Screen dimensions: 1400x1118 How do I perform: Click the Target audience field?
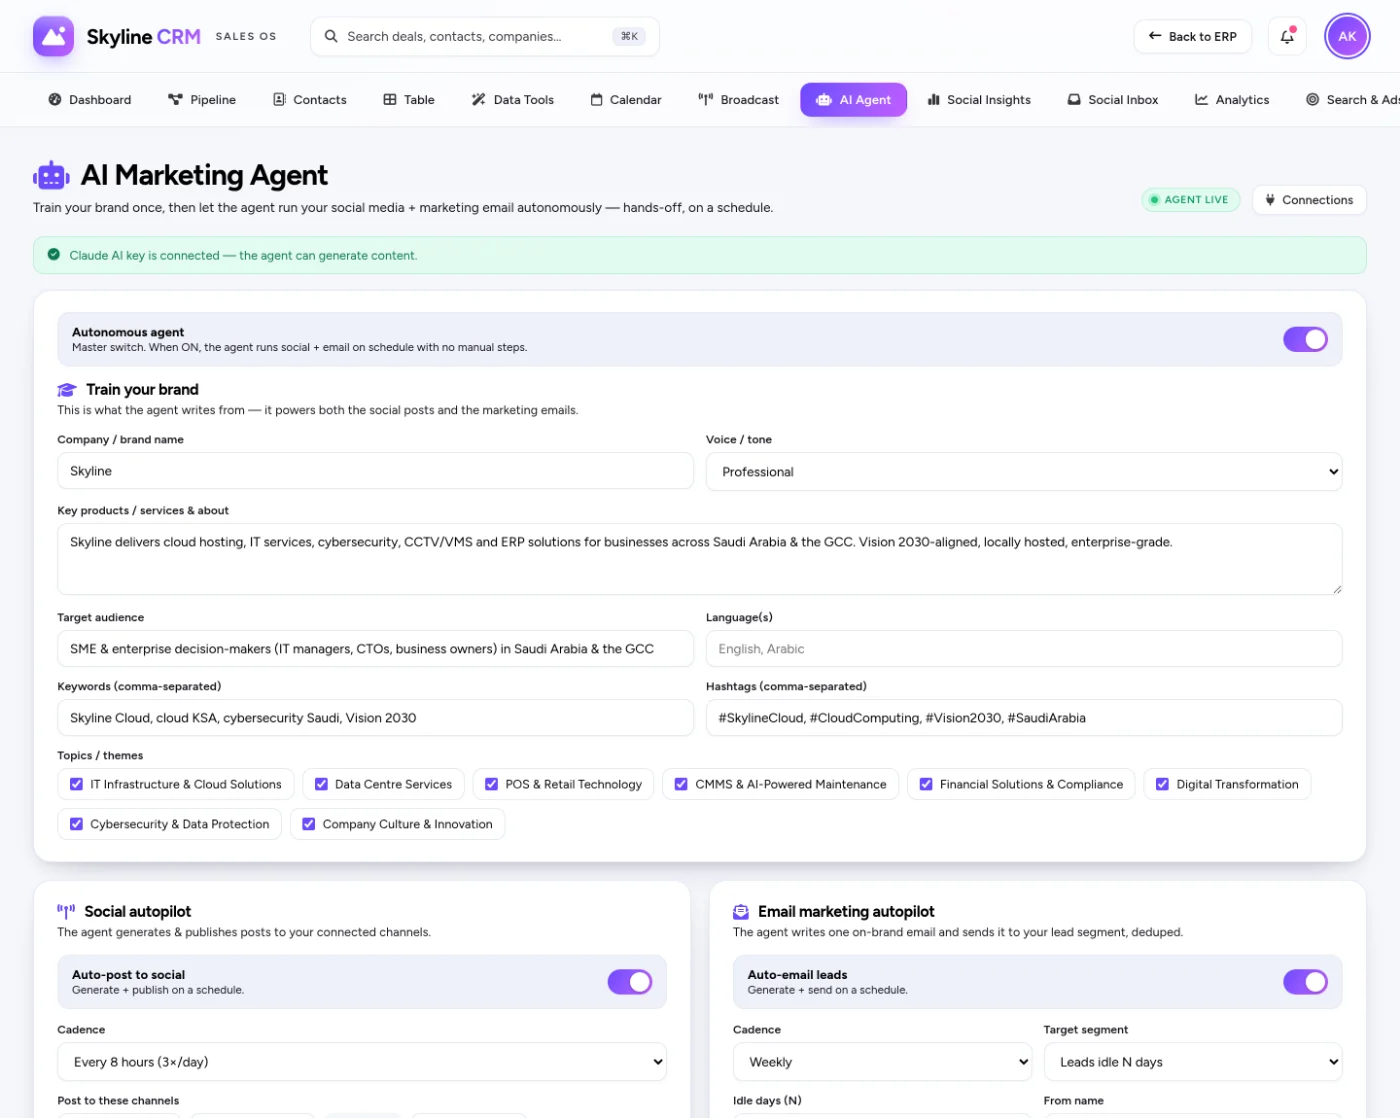click(375, 649)
